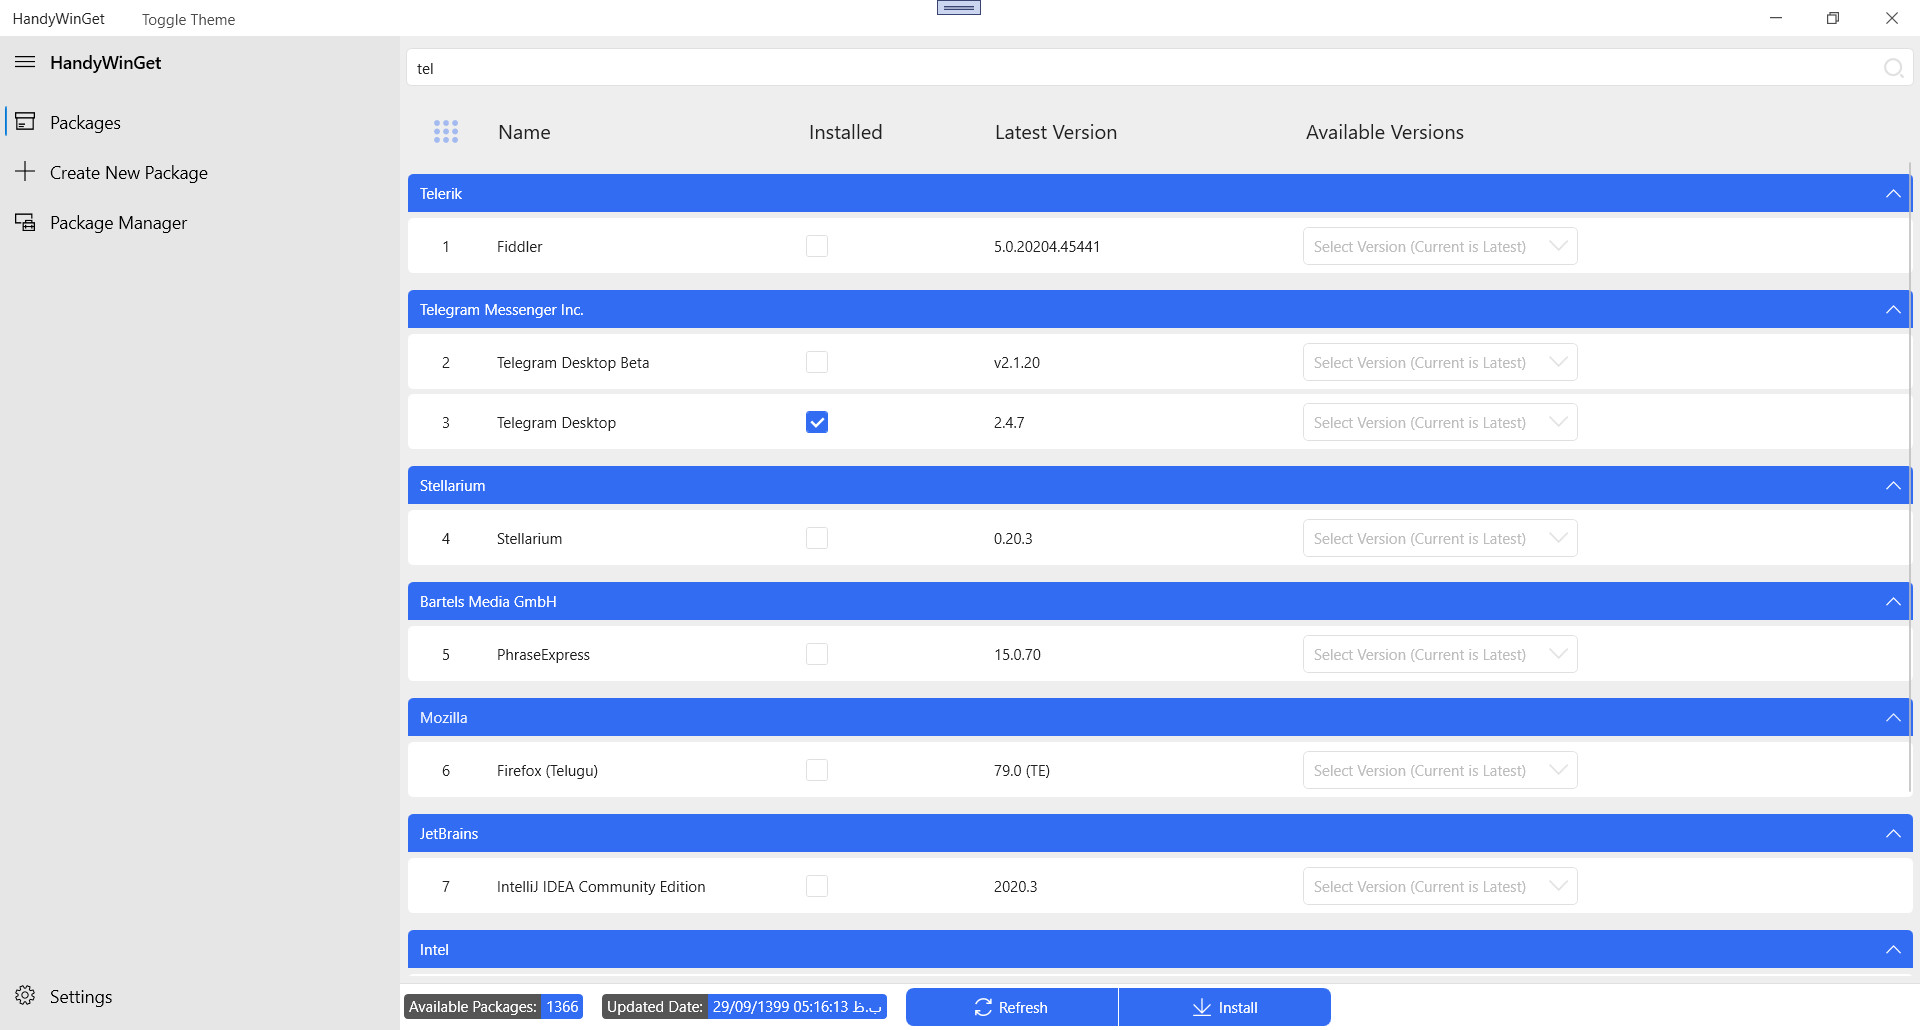Select the Fiddler row
This screenshot has height=1030, width=1920.
click(1159, 246)
